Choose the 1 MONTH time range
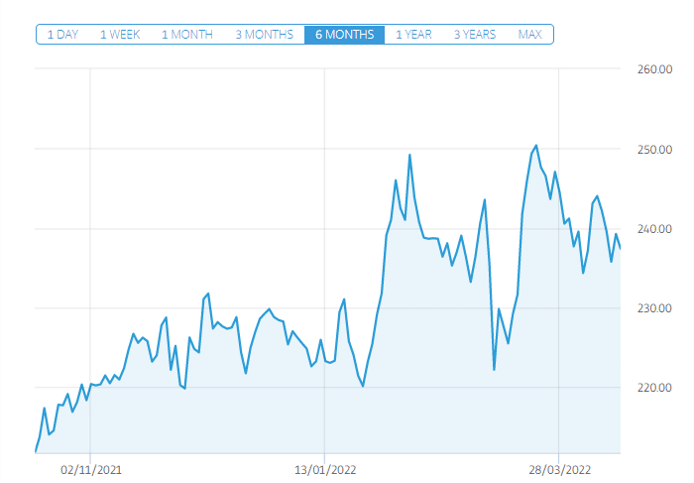The width and height of the screenshot is (694, 483). pyautogui.click(x=187, y=35)
